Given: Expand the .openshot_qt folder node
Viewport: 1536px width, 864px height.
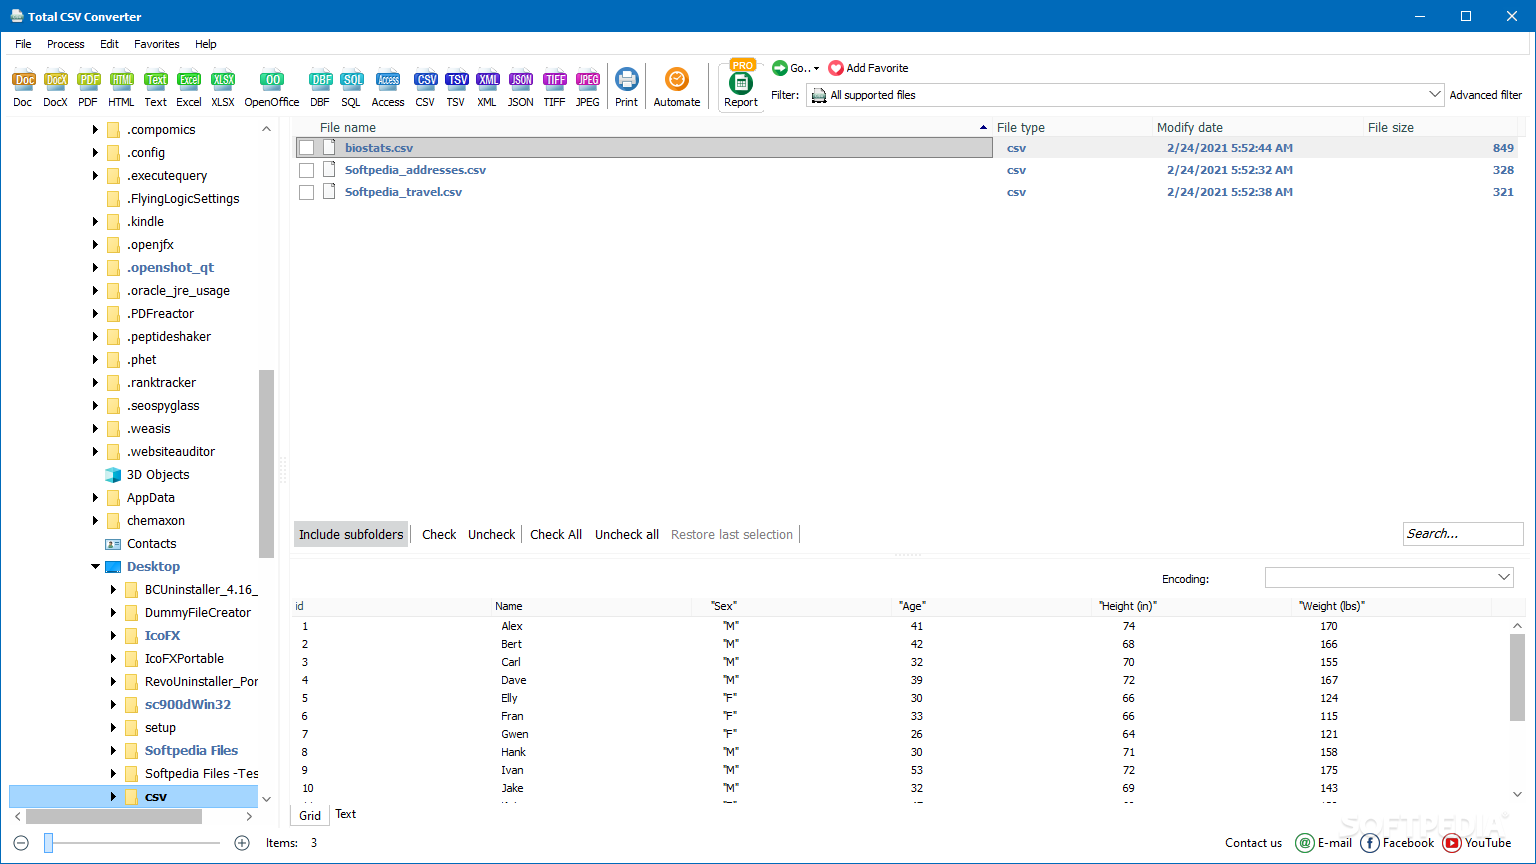Looking at the screenshot, I should pyautogui.click(x=95, y=268).
